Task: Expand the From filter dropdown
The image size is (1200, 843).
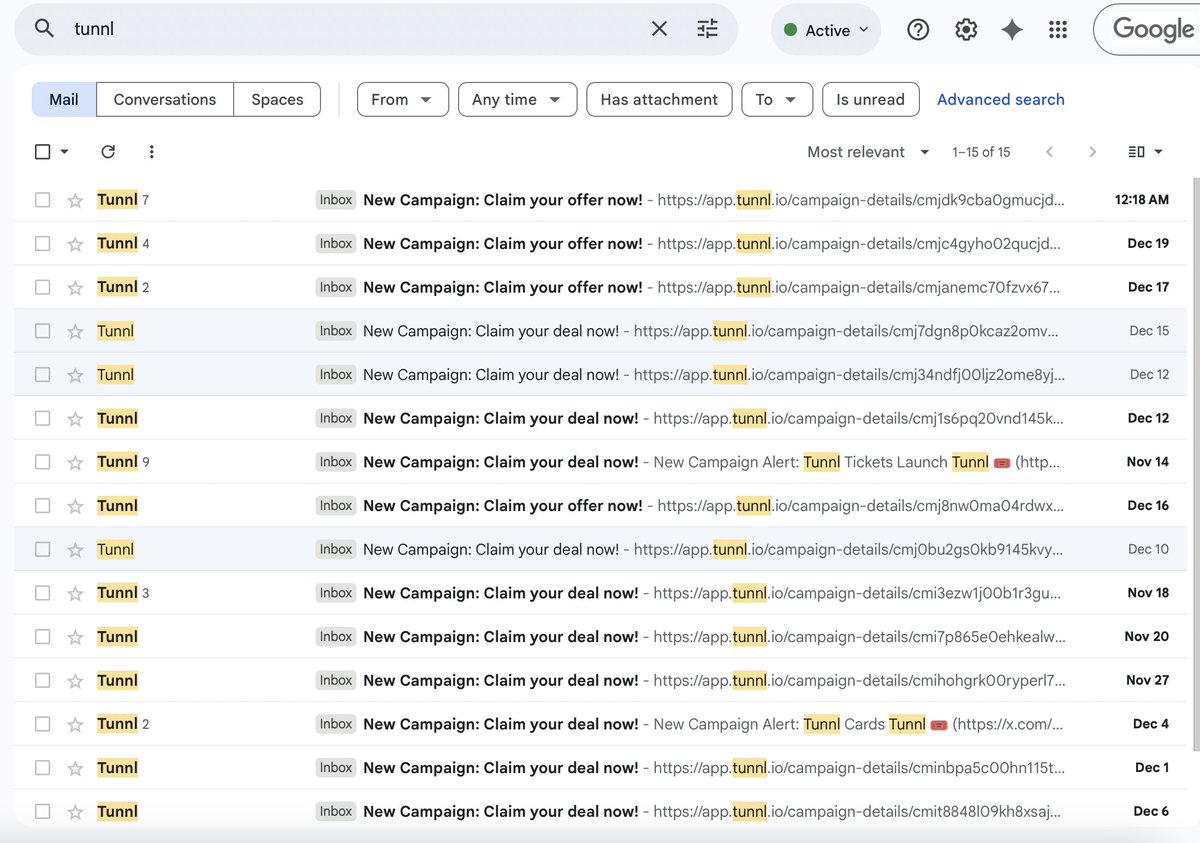Action: coord(402,100)
